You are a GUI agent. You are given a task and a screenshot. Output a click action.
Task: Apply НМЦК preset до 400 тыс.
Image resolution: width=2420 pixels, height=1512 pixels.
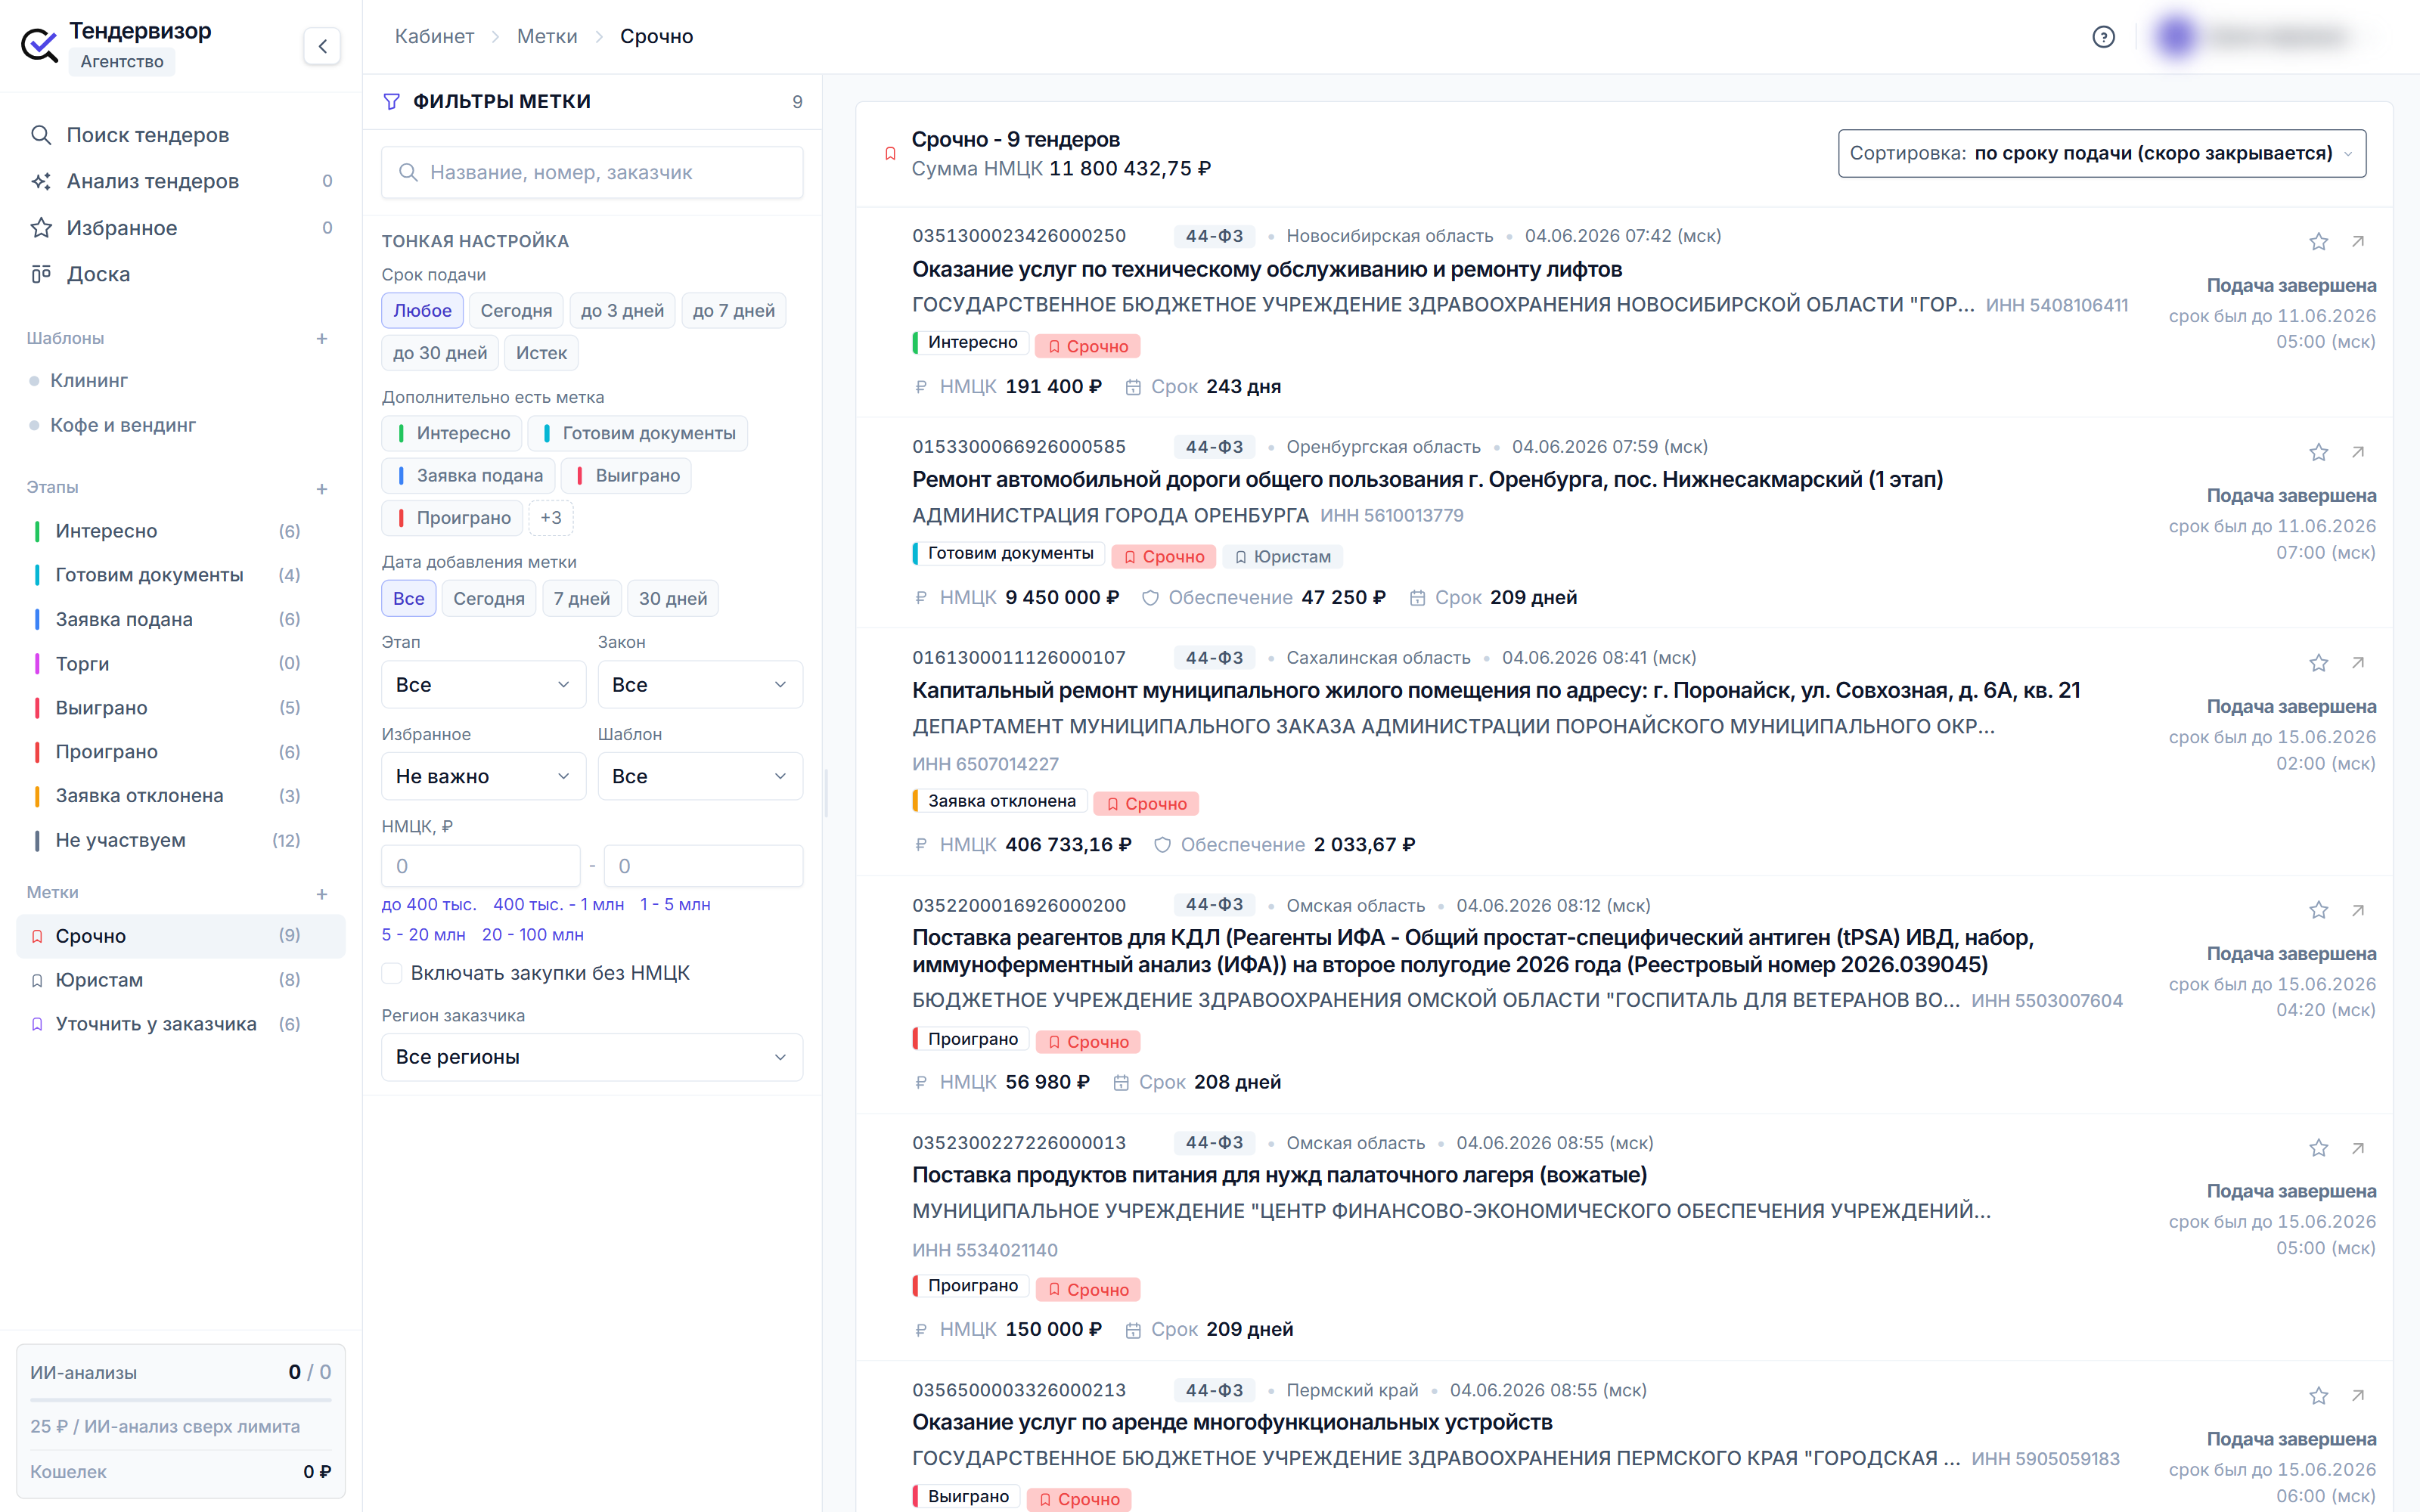coord(429,905)
